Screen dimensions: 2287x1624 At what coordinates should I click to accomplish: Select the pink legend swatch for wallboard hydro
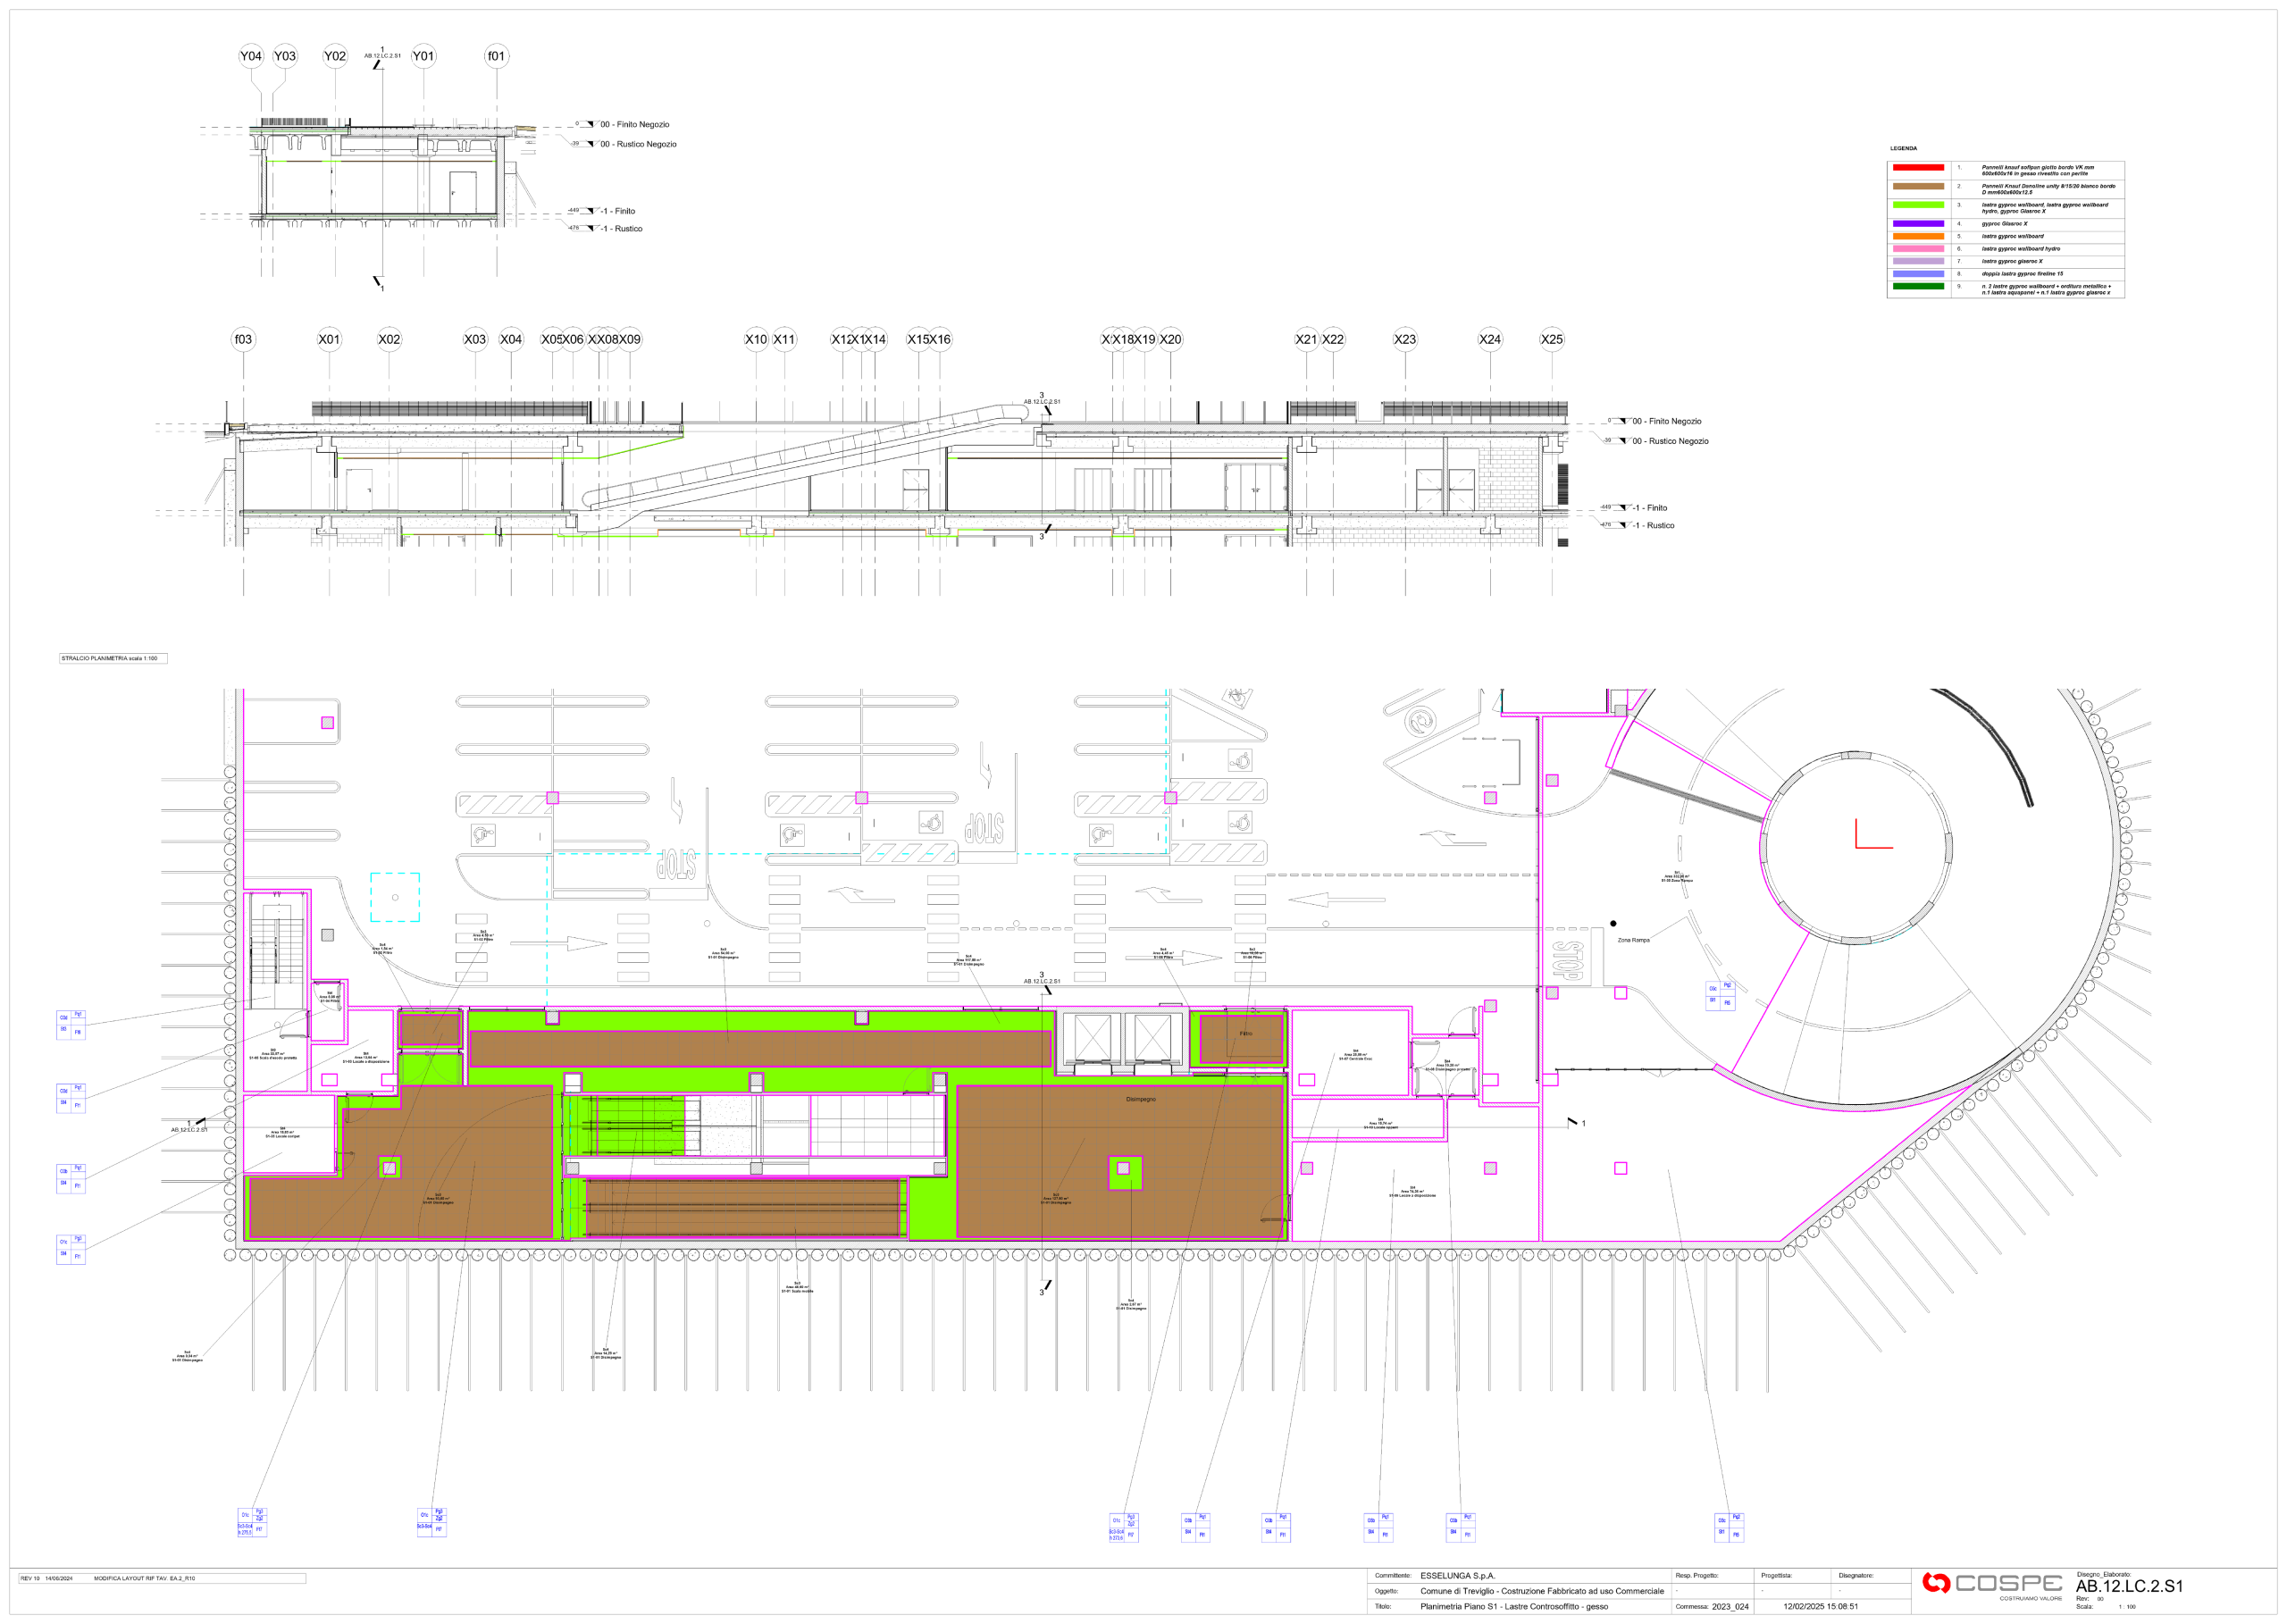tap(1918, 249)
